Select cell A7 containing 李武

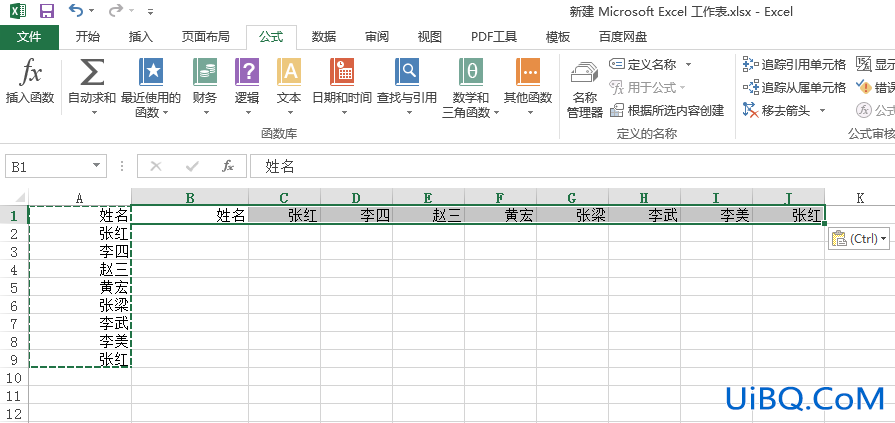(80, 323)
